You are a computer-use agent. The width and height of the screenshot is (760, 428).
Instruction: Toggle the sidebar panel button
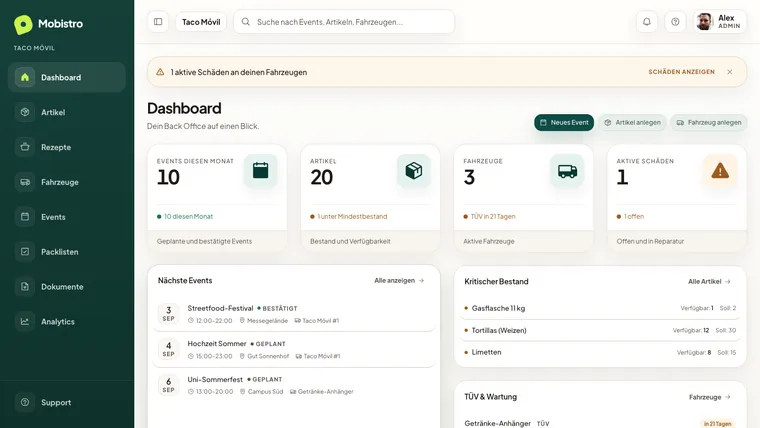[158, 22]
